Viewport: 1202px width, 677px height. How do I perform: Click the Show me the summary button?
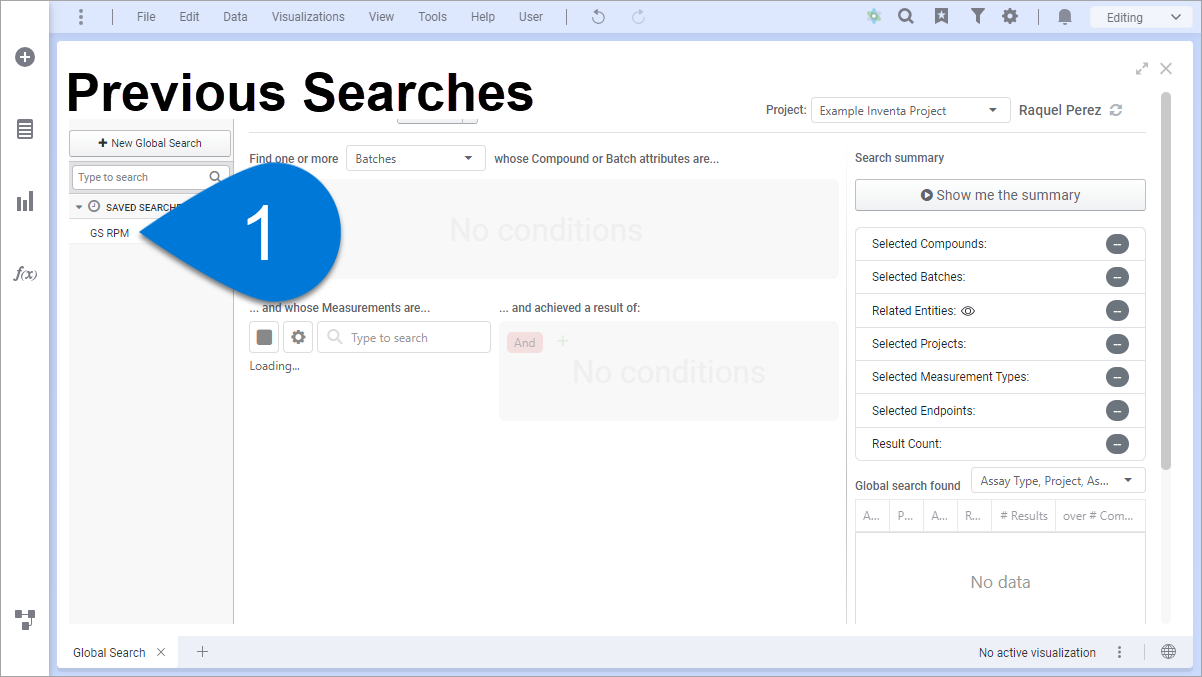[1000, 195]
